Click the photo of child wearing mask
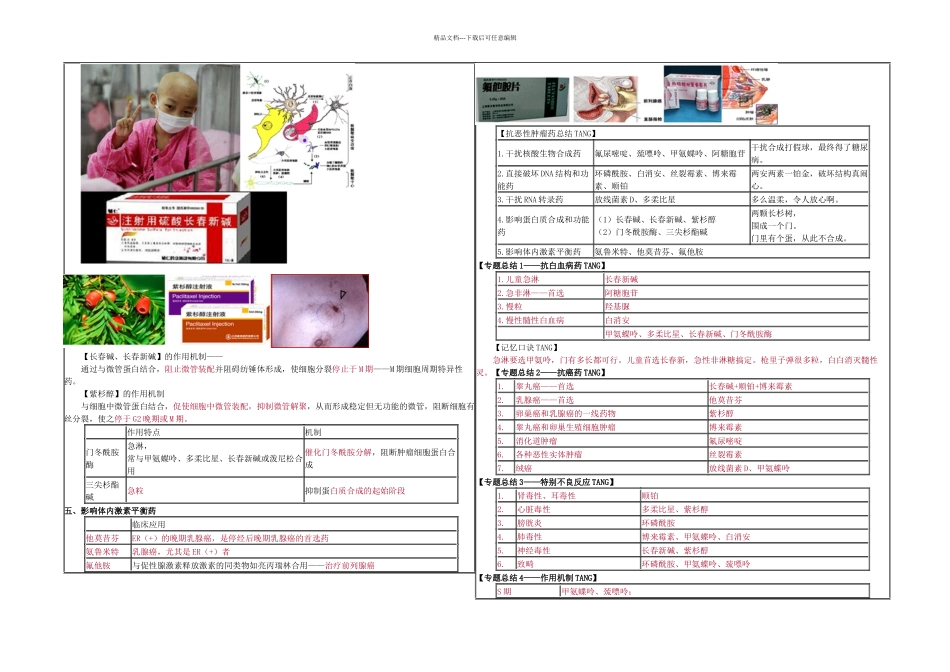 161,128
